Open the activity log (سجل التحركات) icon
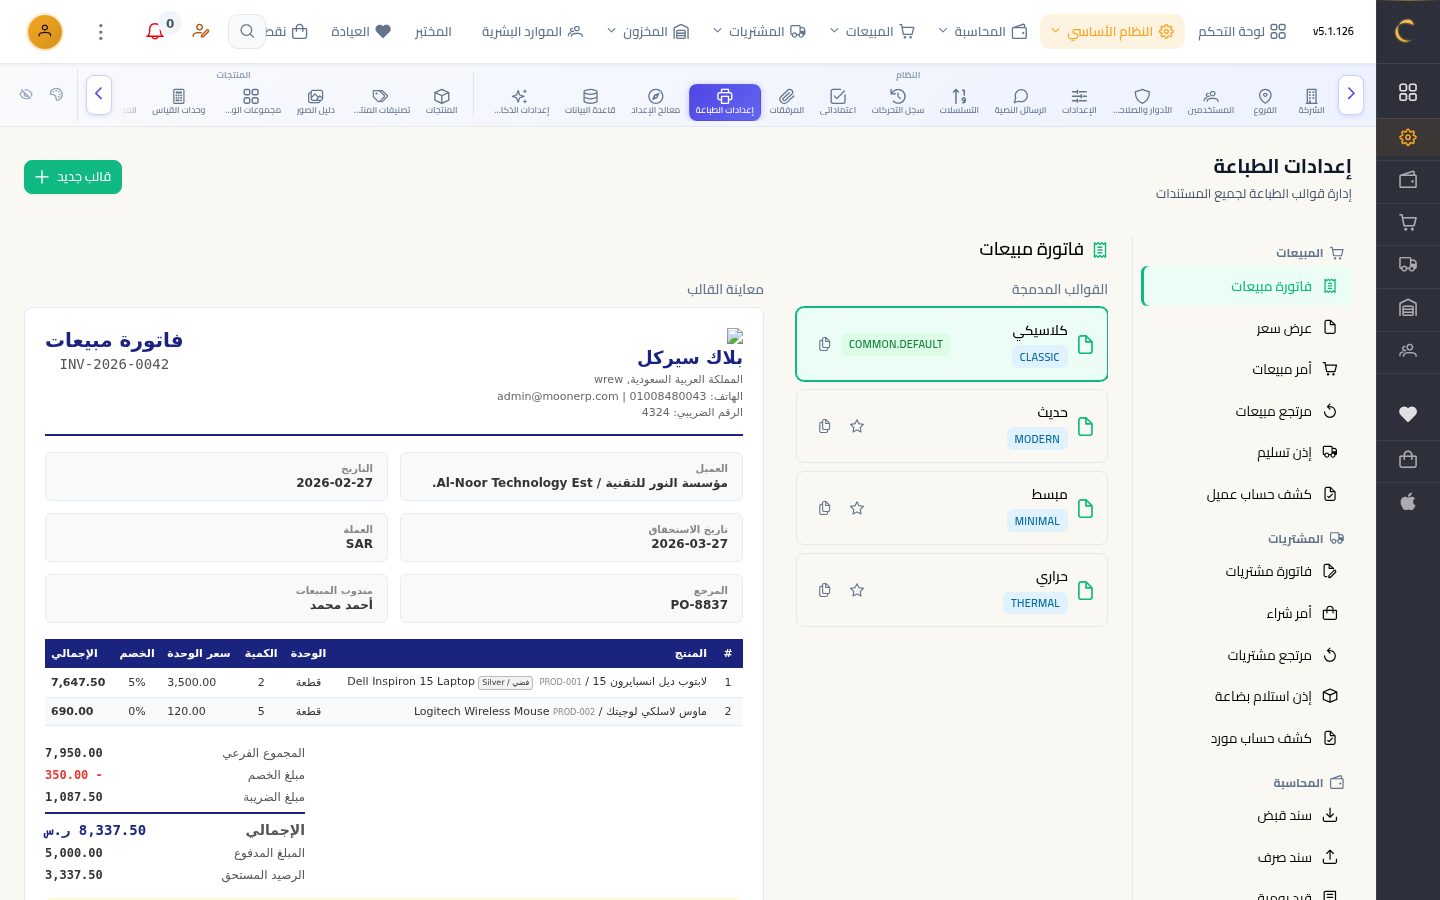 [x=898, y=101]
